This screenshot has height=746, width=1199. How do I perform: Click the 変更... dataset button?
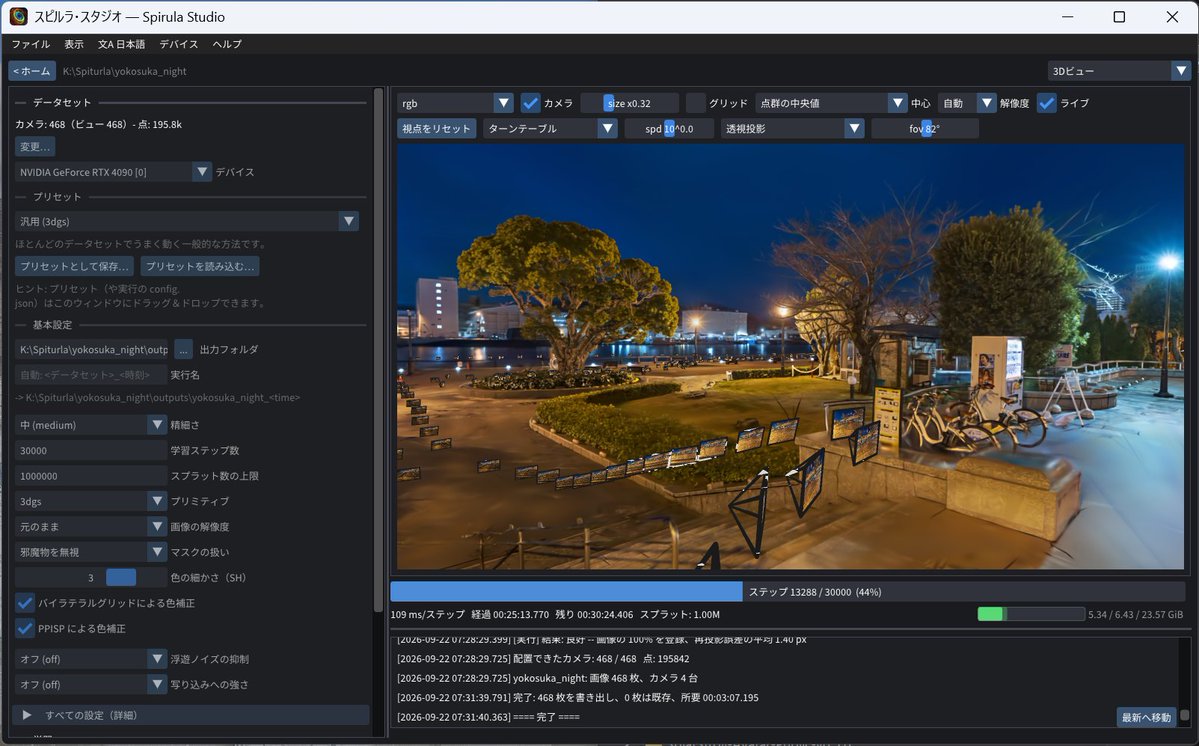pyautogui.click(x=35, y=147)
